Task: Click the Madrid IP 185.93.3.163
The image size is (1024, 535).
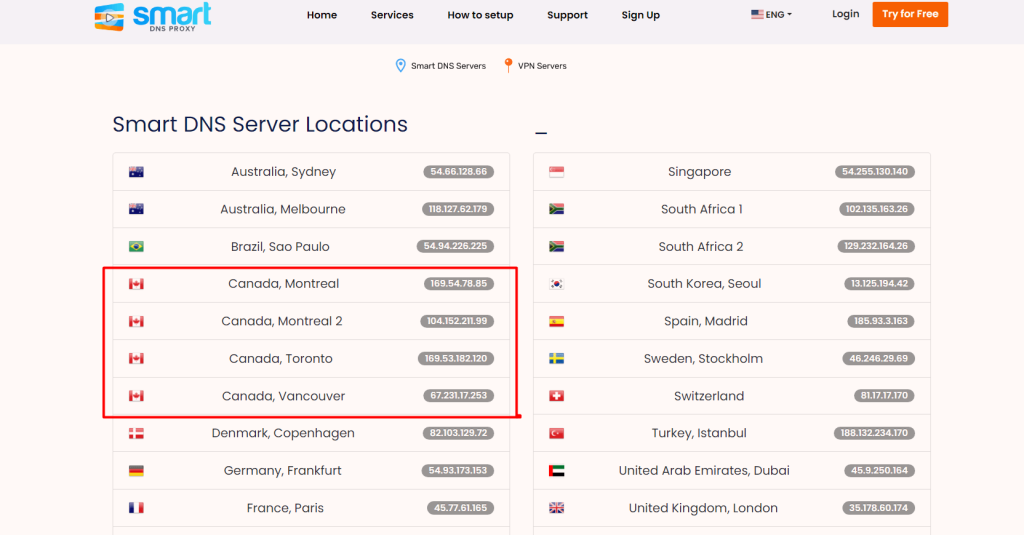Action: tap(881, 321)
